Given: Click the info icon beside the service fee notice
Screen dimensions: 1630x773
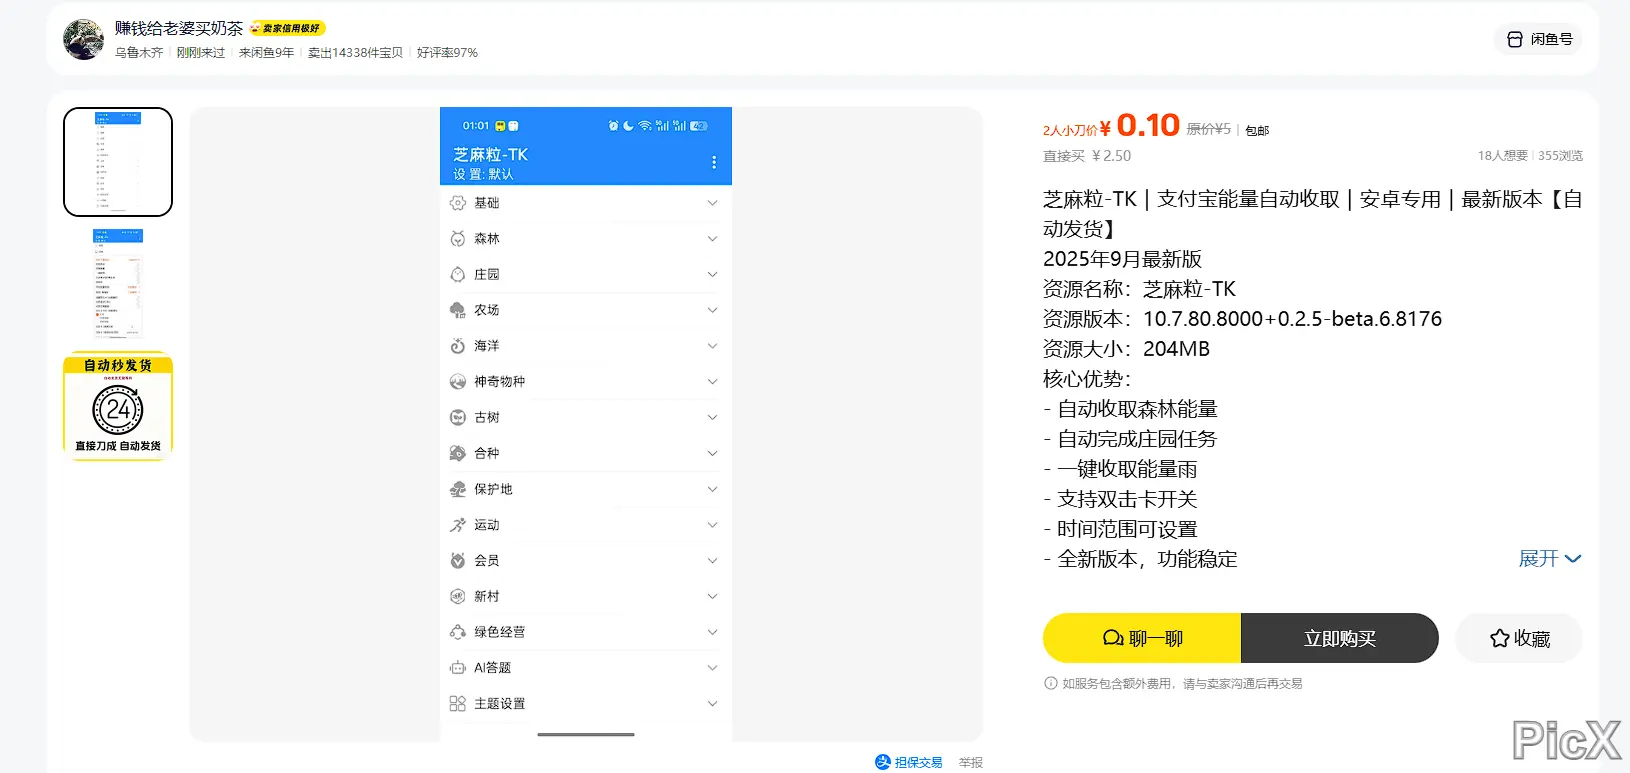Looking at the screenshot, I should (x=1050, y=684).
